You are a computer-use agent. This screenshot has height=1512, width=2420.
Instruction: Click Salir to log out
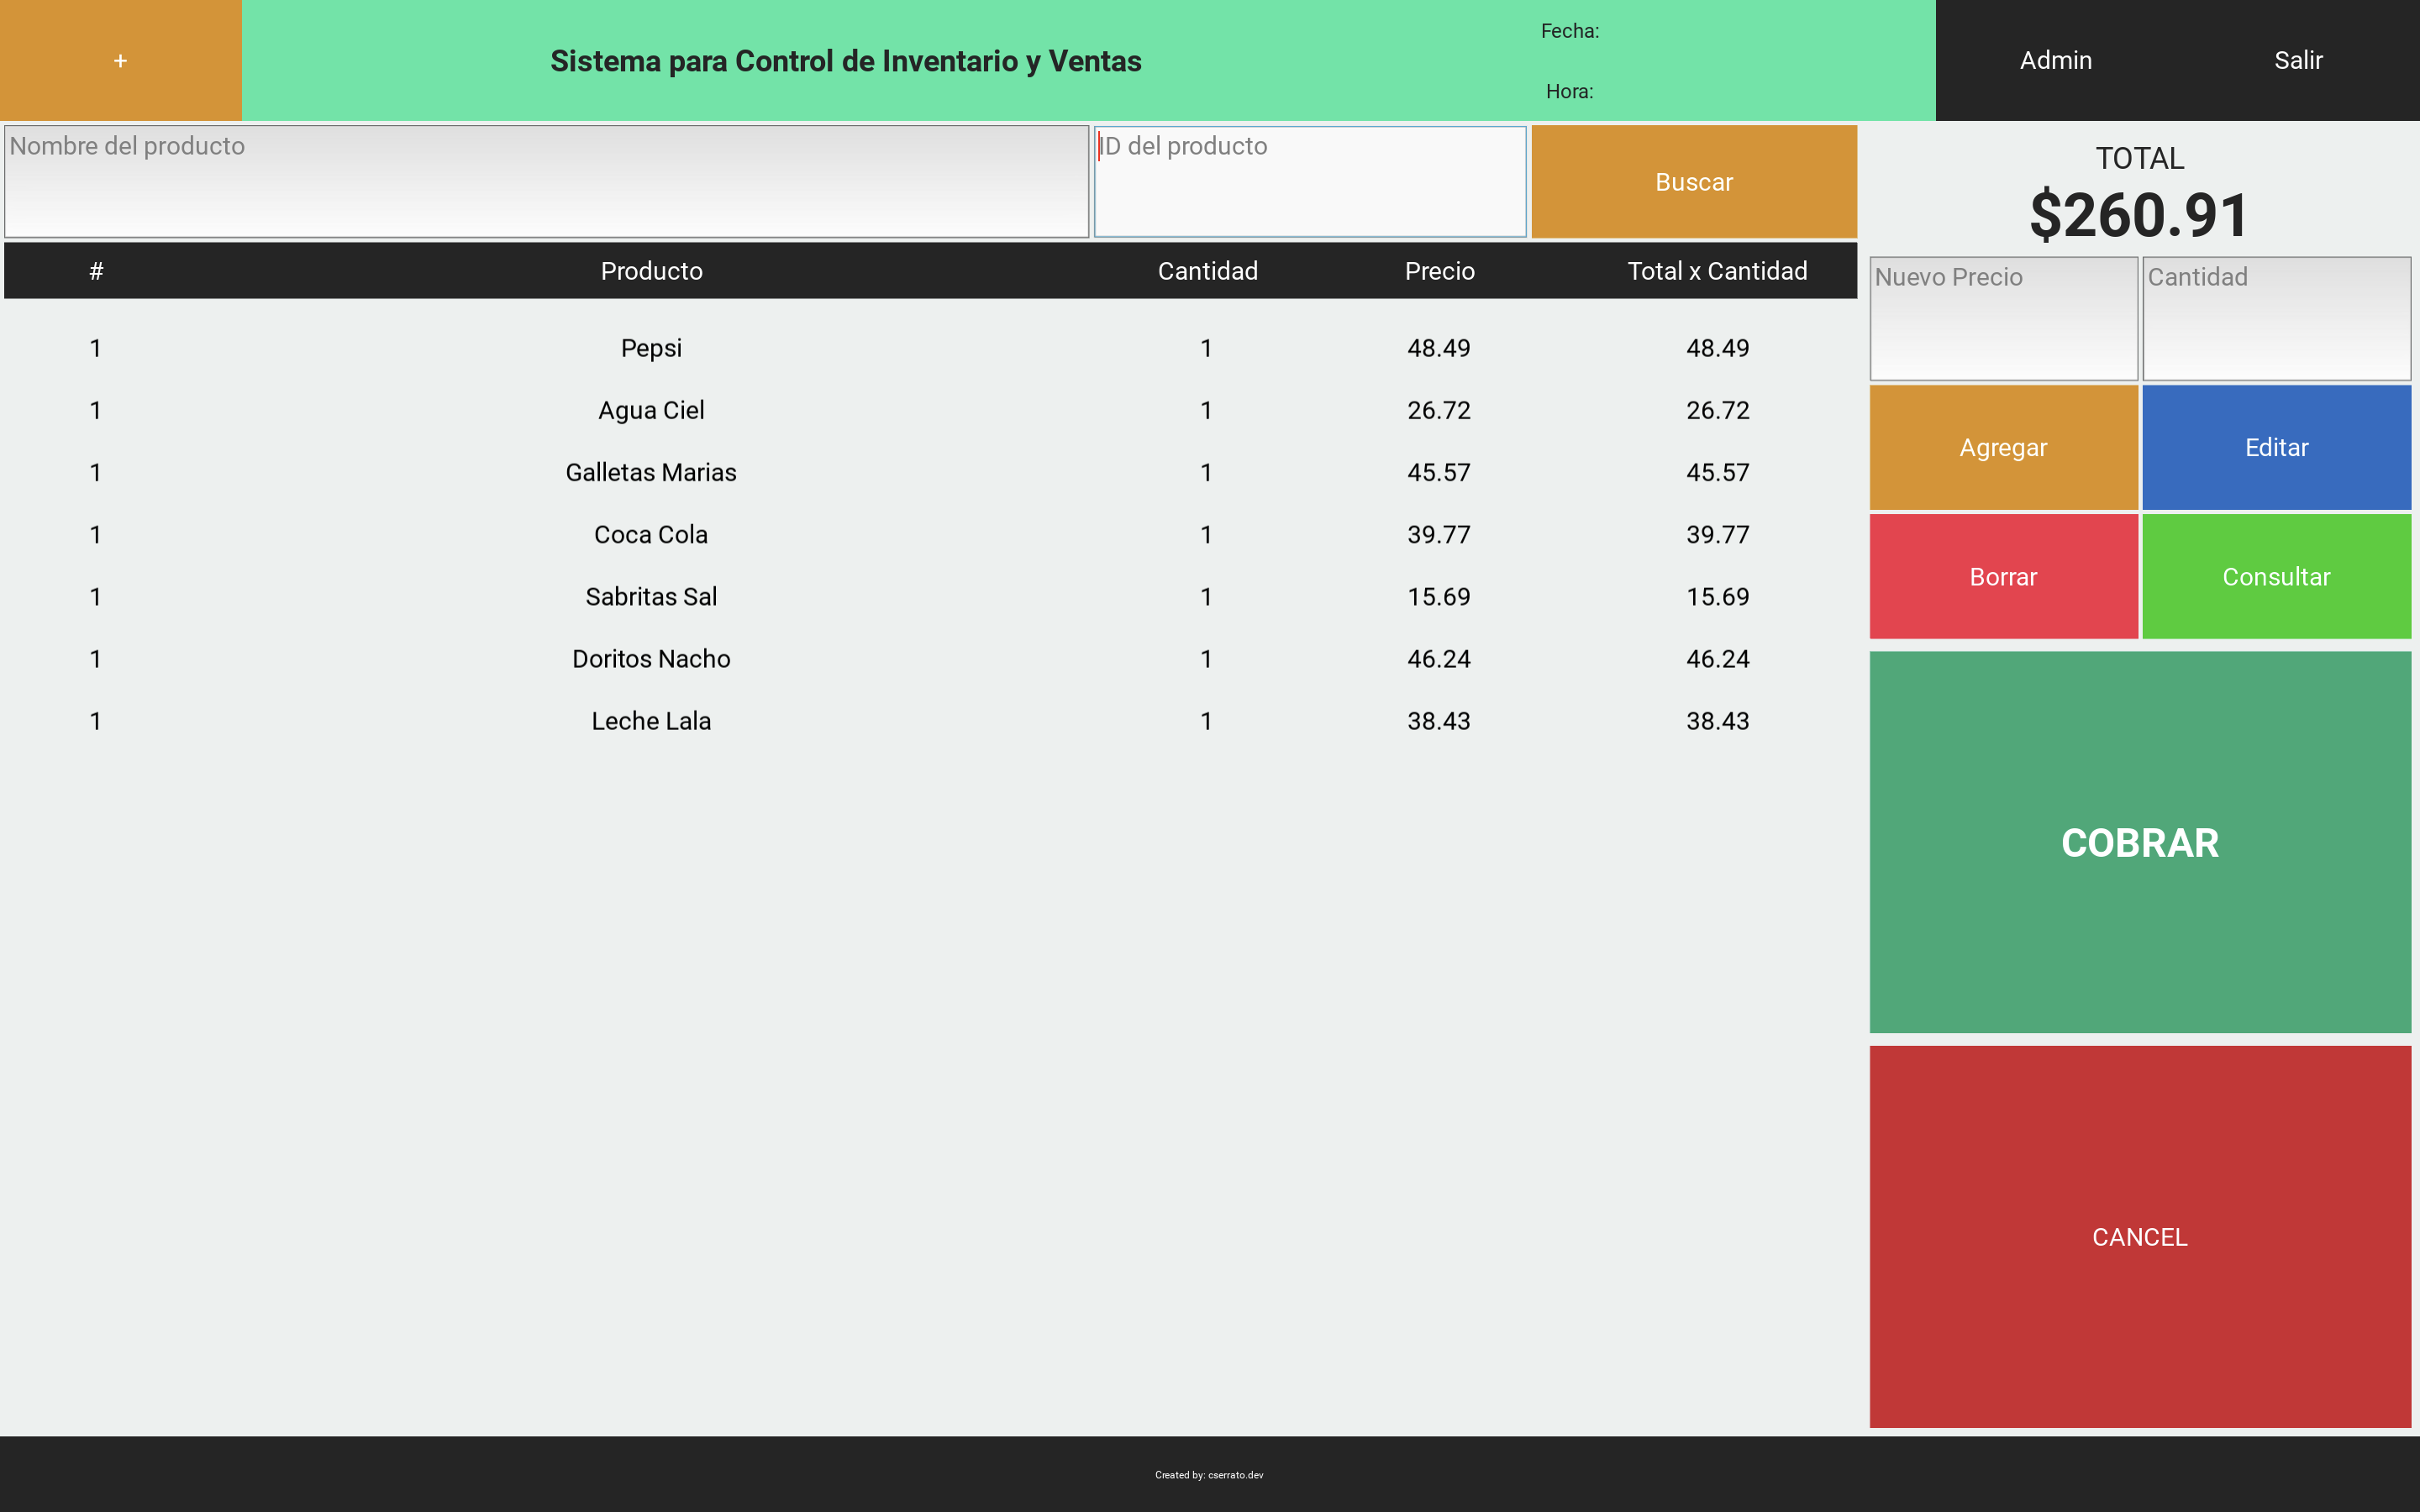coord(2298,60)
